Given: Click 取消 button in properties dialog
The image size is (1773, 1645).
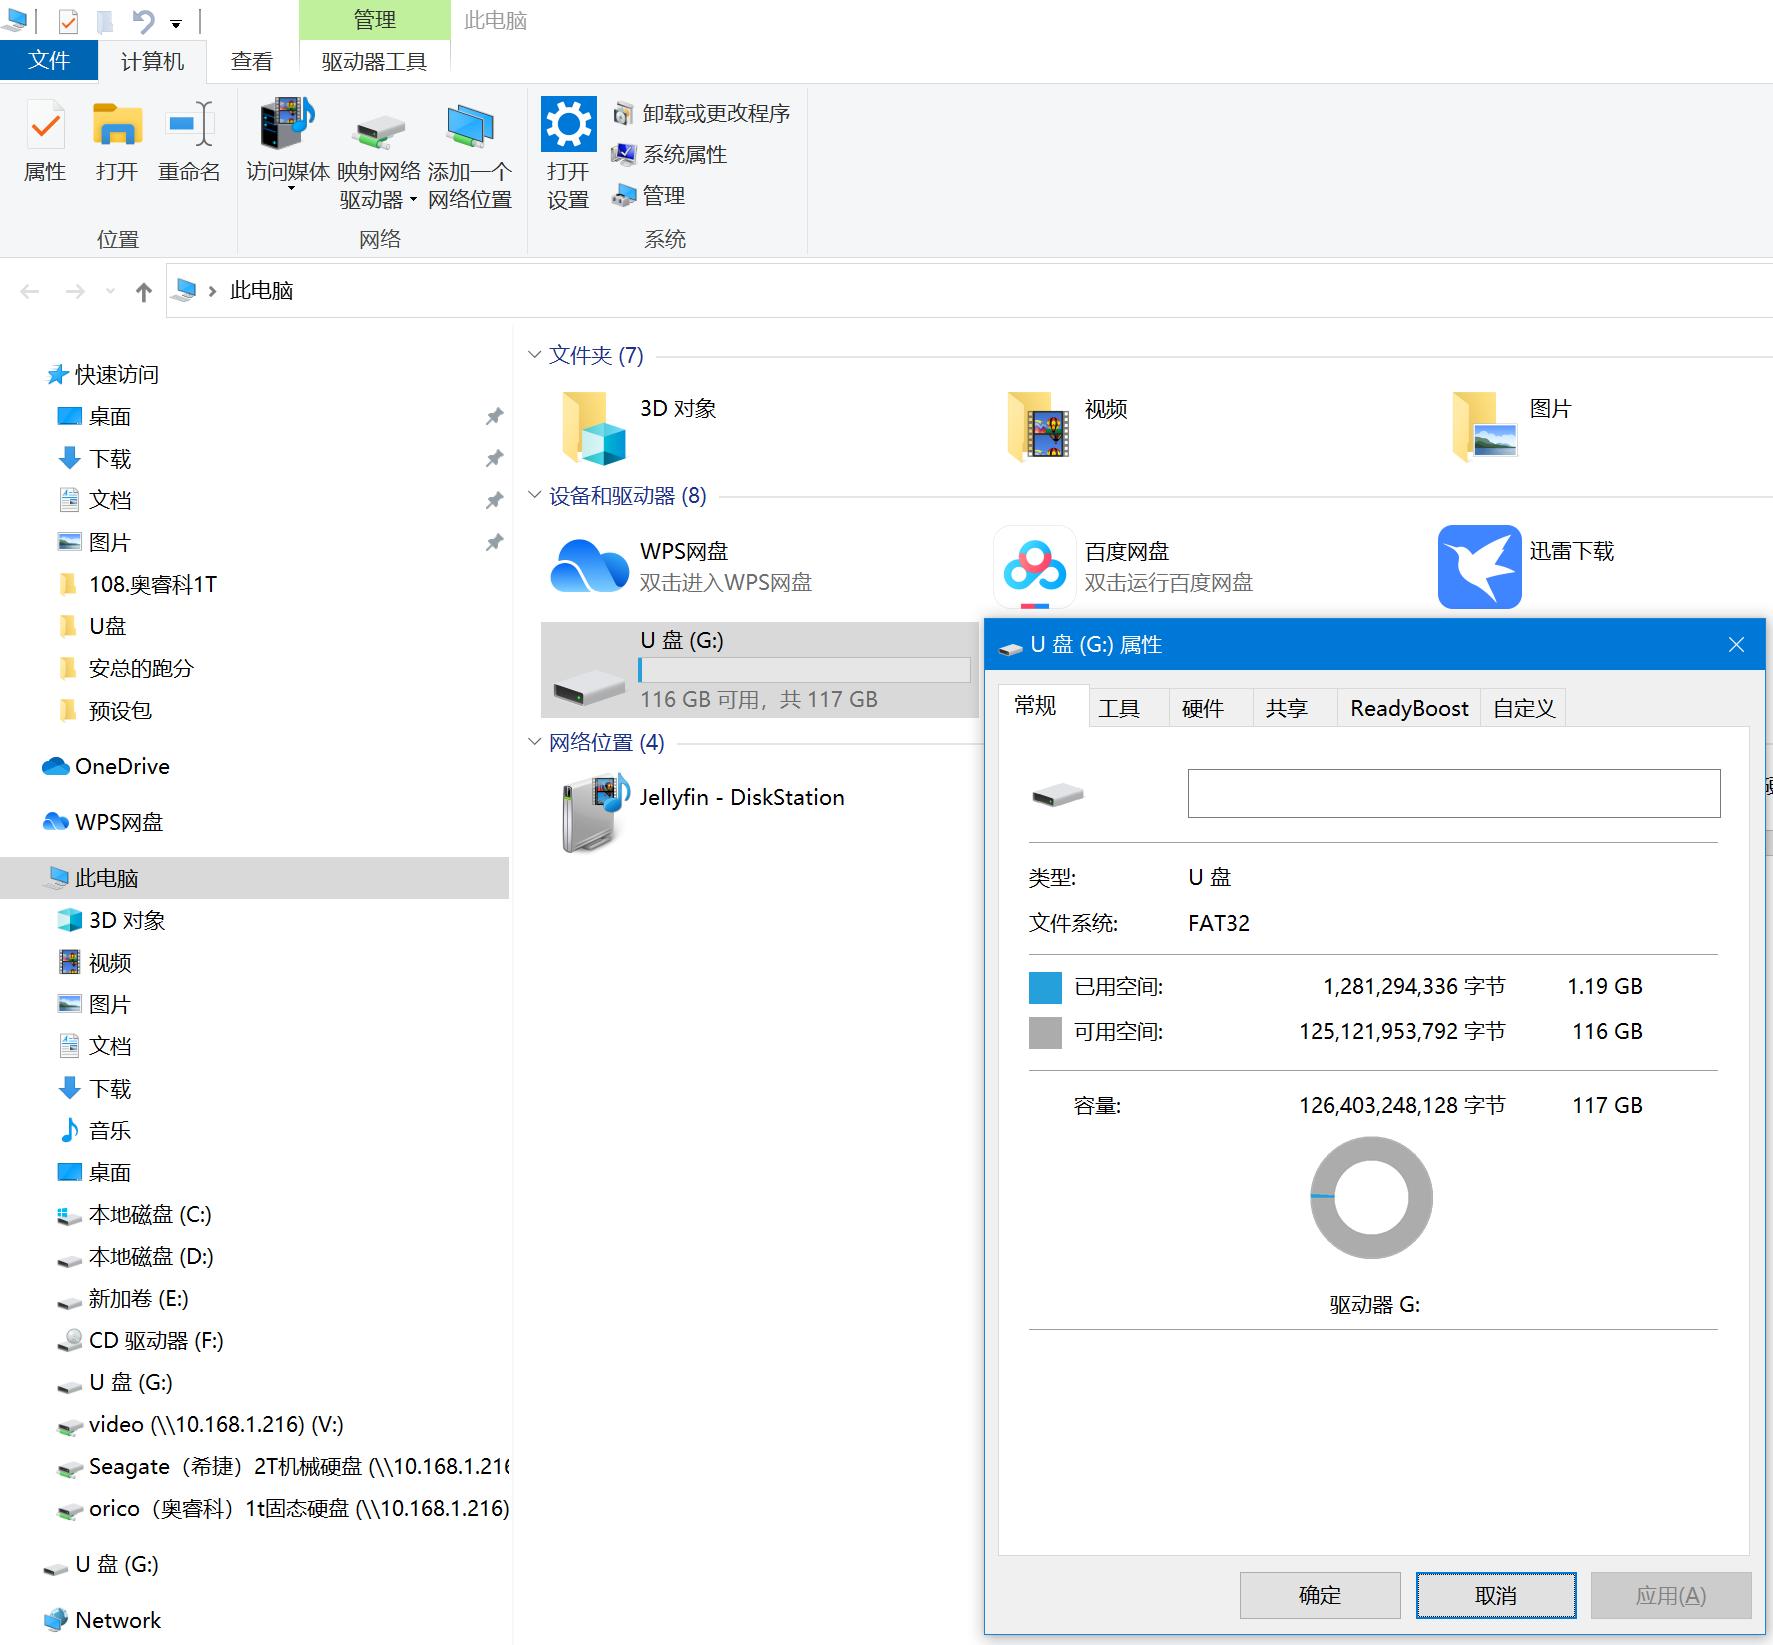Looking at the screenshot, I should [1496, 1595].
